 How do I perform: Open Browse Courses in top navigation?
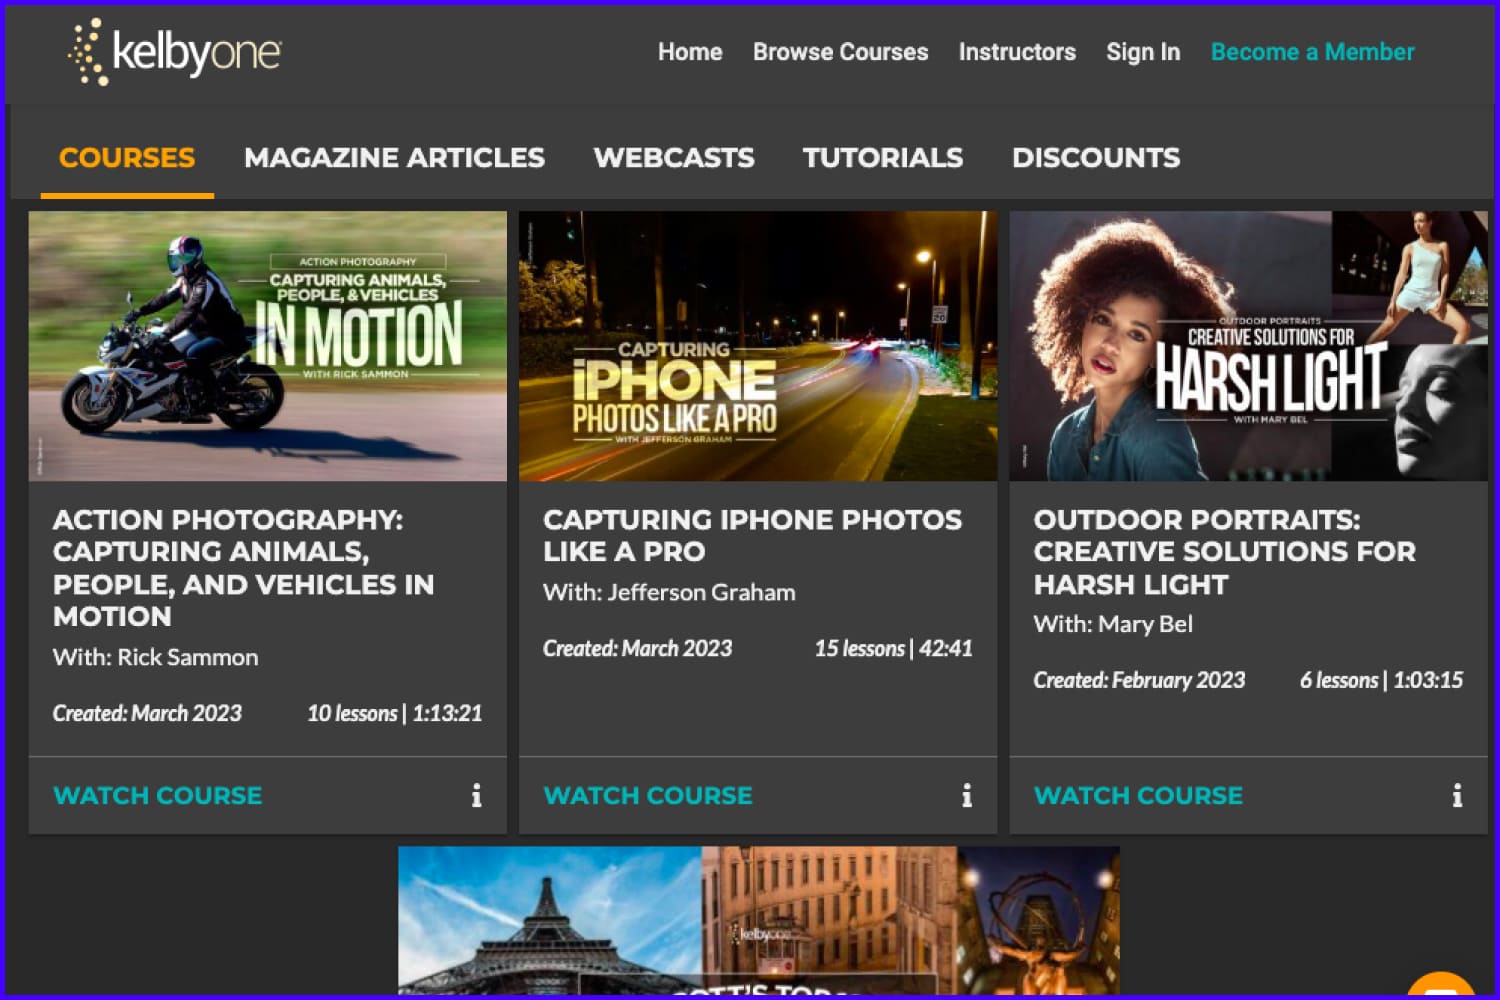click(x=840, y=52)
